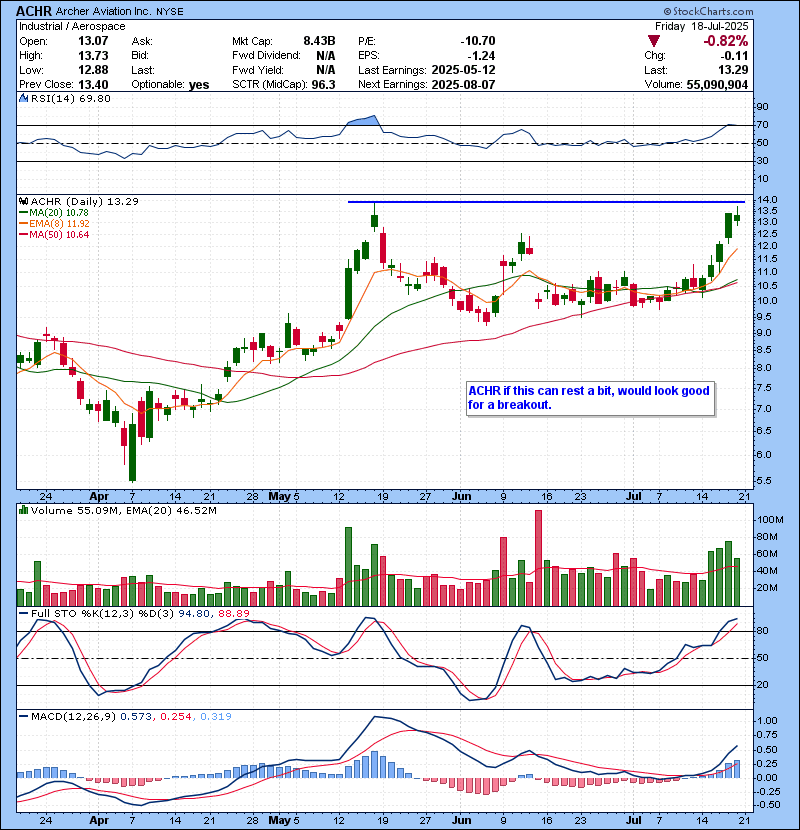Click the -0.82% percent change value
The width and height of the screenshot is (800, 830).
(x=725, y=41)
